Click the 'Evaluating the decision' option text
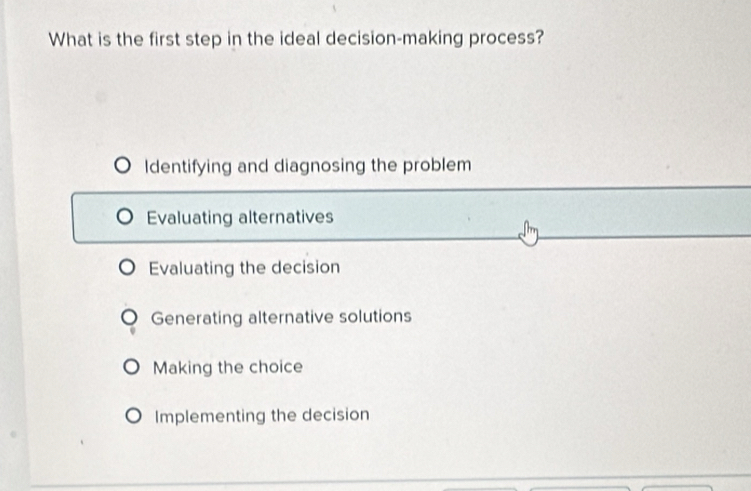751x491 pixels. [244, 268]
